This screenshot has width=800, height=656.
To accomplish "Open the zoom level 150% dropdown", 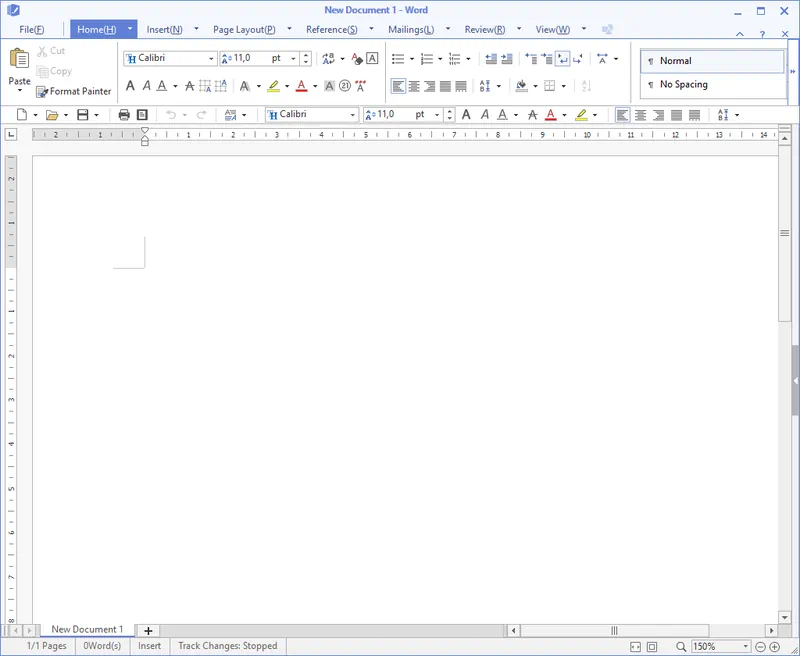I will pyautogui.click(x=745, y=647).
